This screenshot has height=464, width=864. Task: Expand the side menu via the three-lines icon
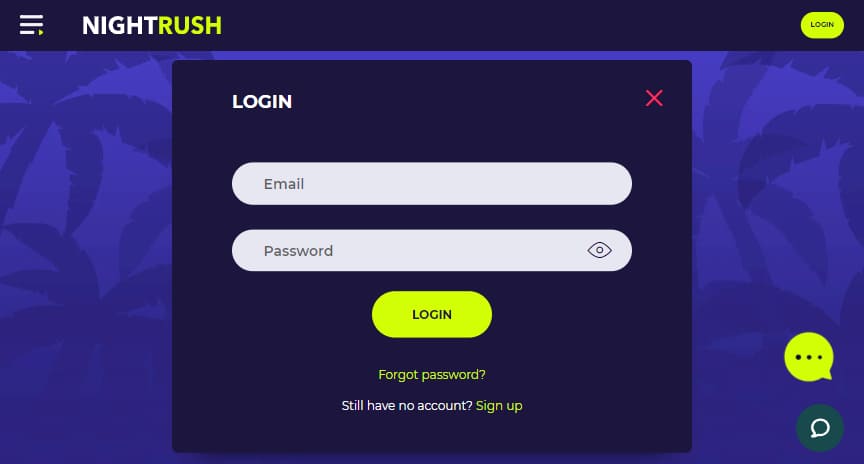coord(31,25)
